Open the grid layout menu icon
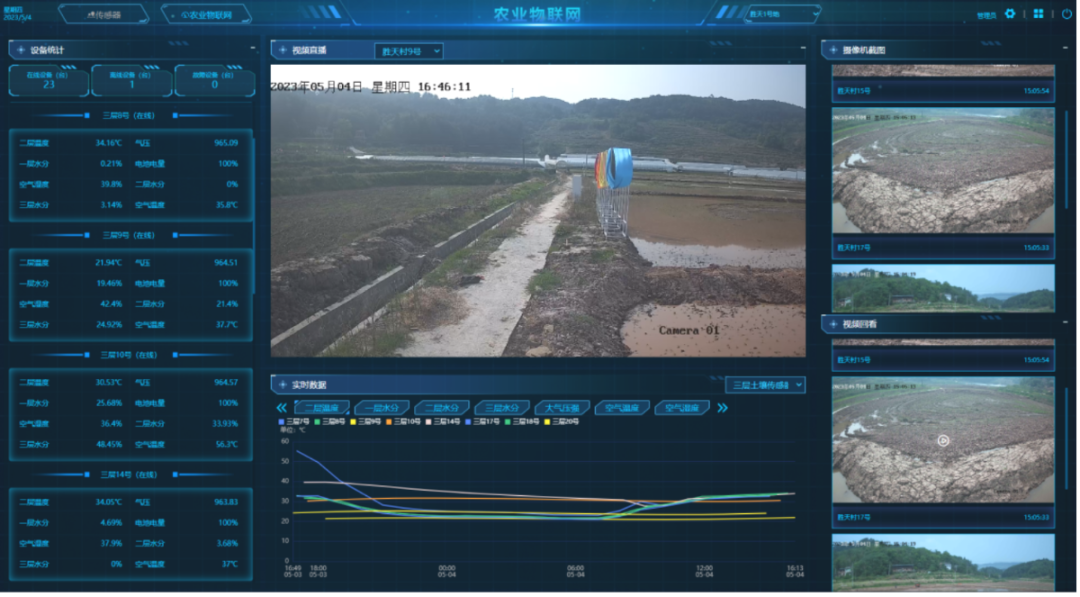 pyautogui.click(x=1038, y=14)
